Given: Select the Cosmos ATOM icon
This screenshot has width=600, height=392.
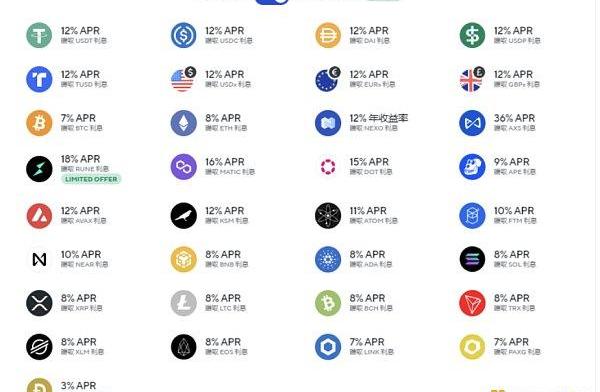Looking at the screenshot, I should coord(328,216).
